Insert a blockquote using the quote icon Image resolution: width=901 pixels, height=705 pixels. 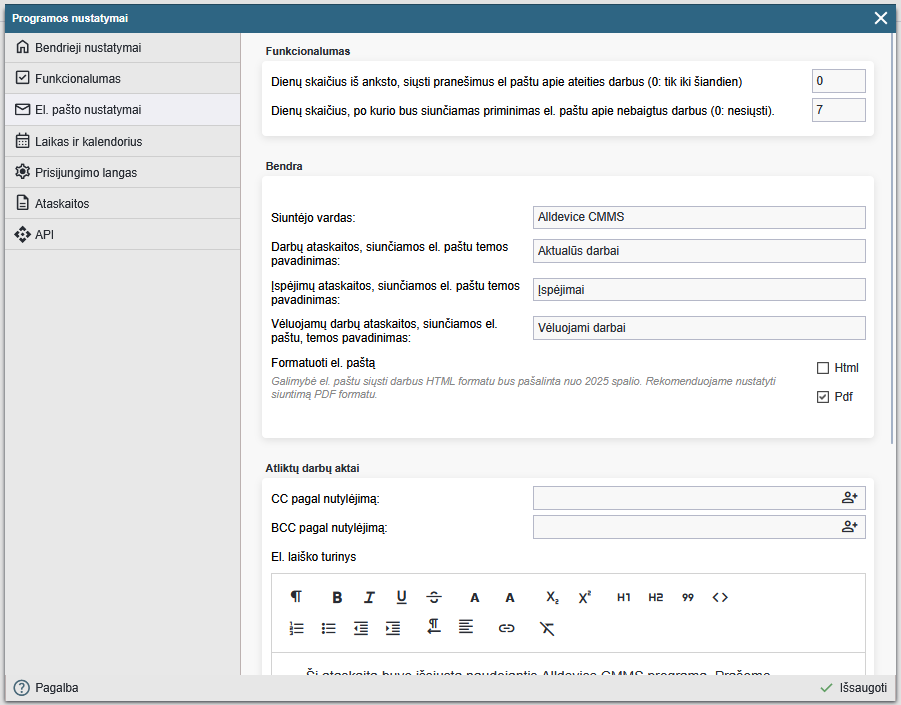tap(688, 598)
